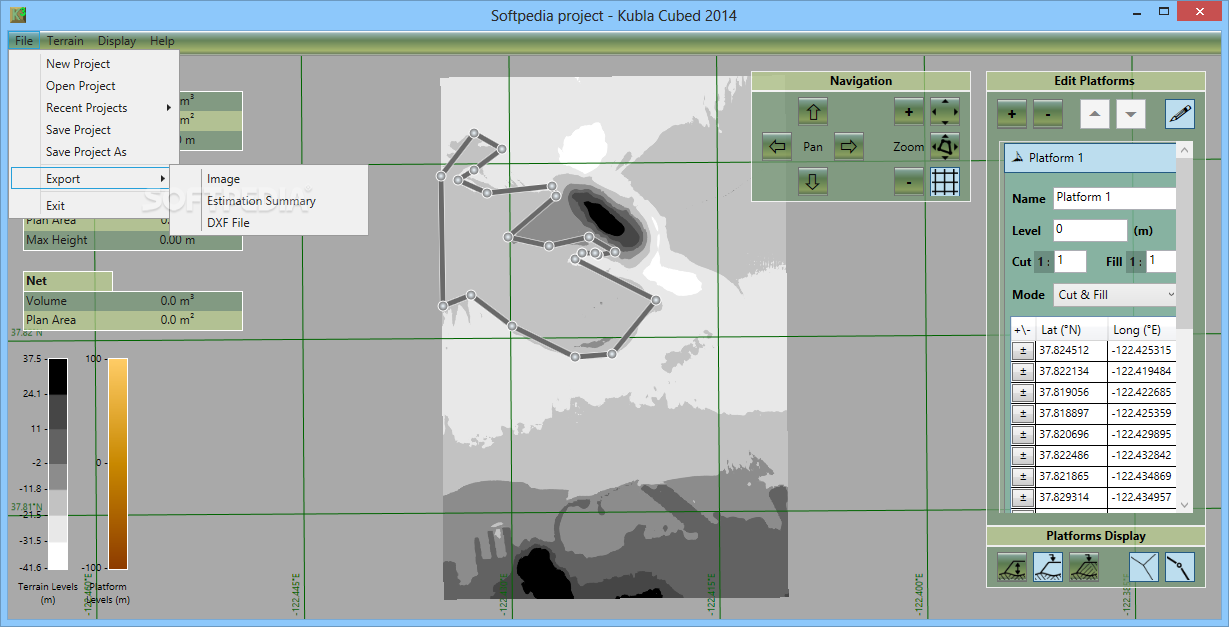1229x627 pixels.
Task: Expand the Export submenu entry
Action: tap(90, 179)
